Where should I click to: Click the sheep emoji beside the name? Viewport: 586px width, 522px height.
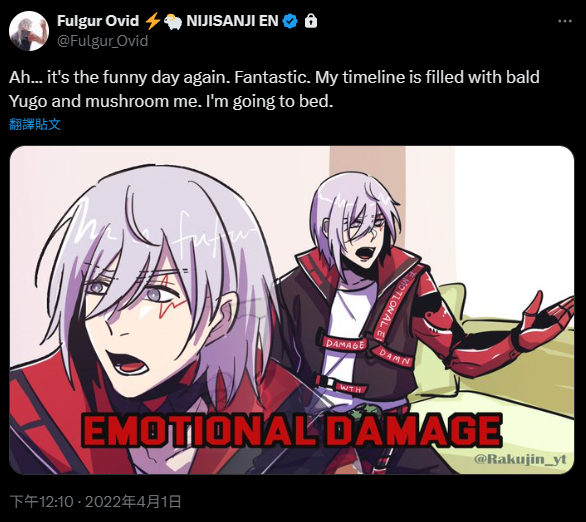click(x=173, y=21)
